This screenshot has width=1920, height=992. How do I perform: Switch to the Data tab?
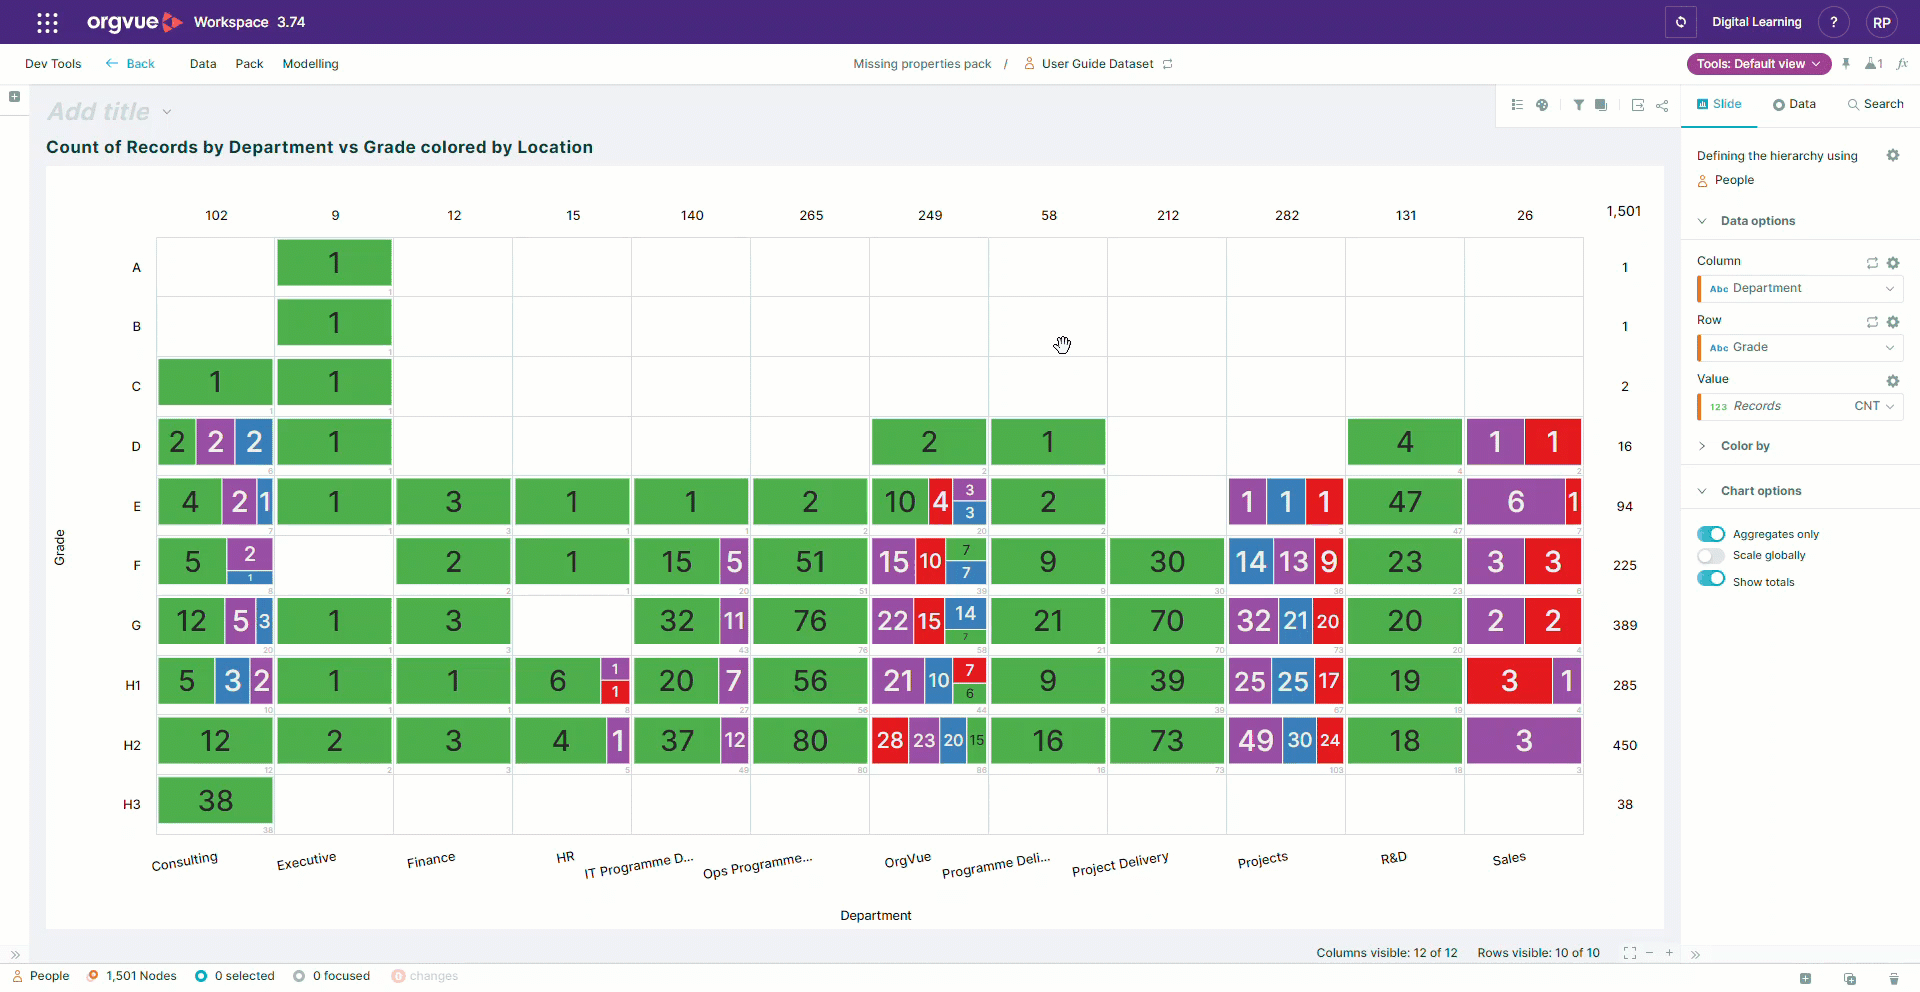1794,104
